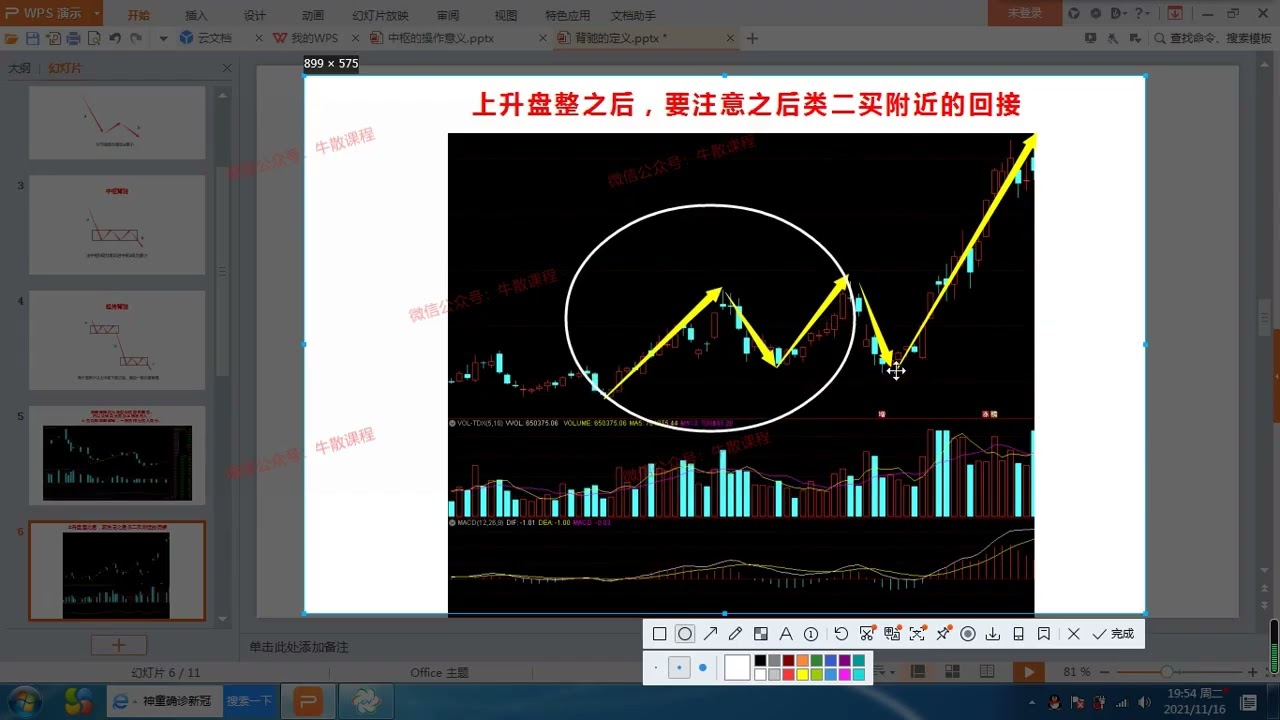Viewport: 1280px width, 720px height.
Task: Click the undo arrow in quick access toolbar
Action: (x=115, y=38)
